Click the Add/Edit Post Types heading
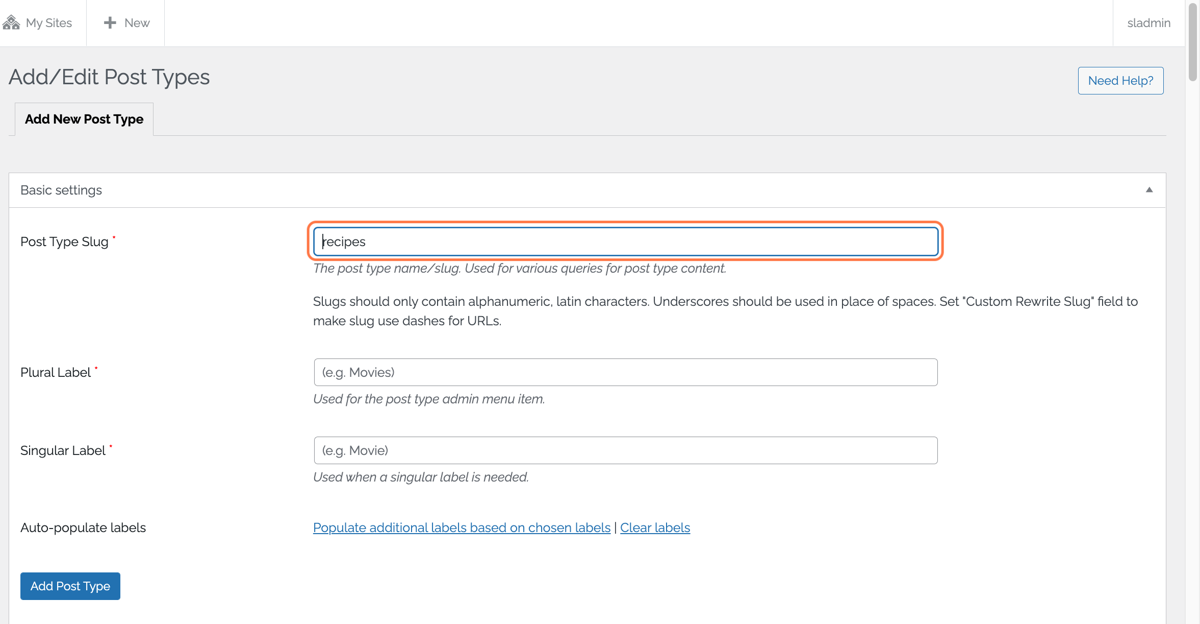 coord(109,77)
